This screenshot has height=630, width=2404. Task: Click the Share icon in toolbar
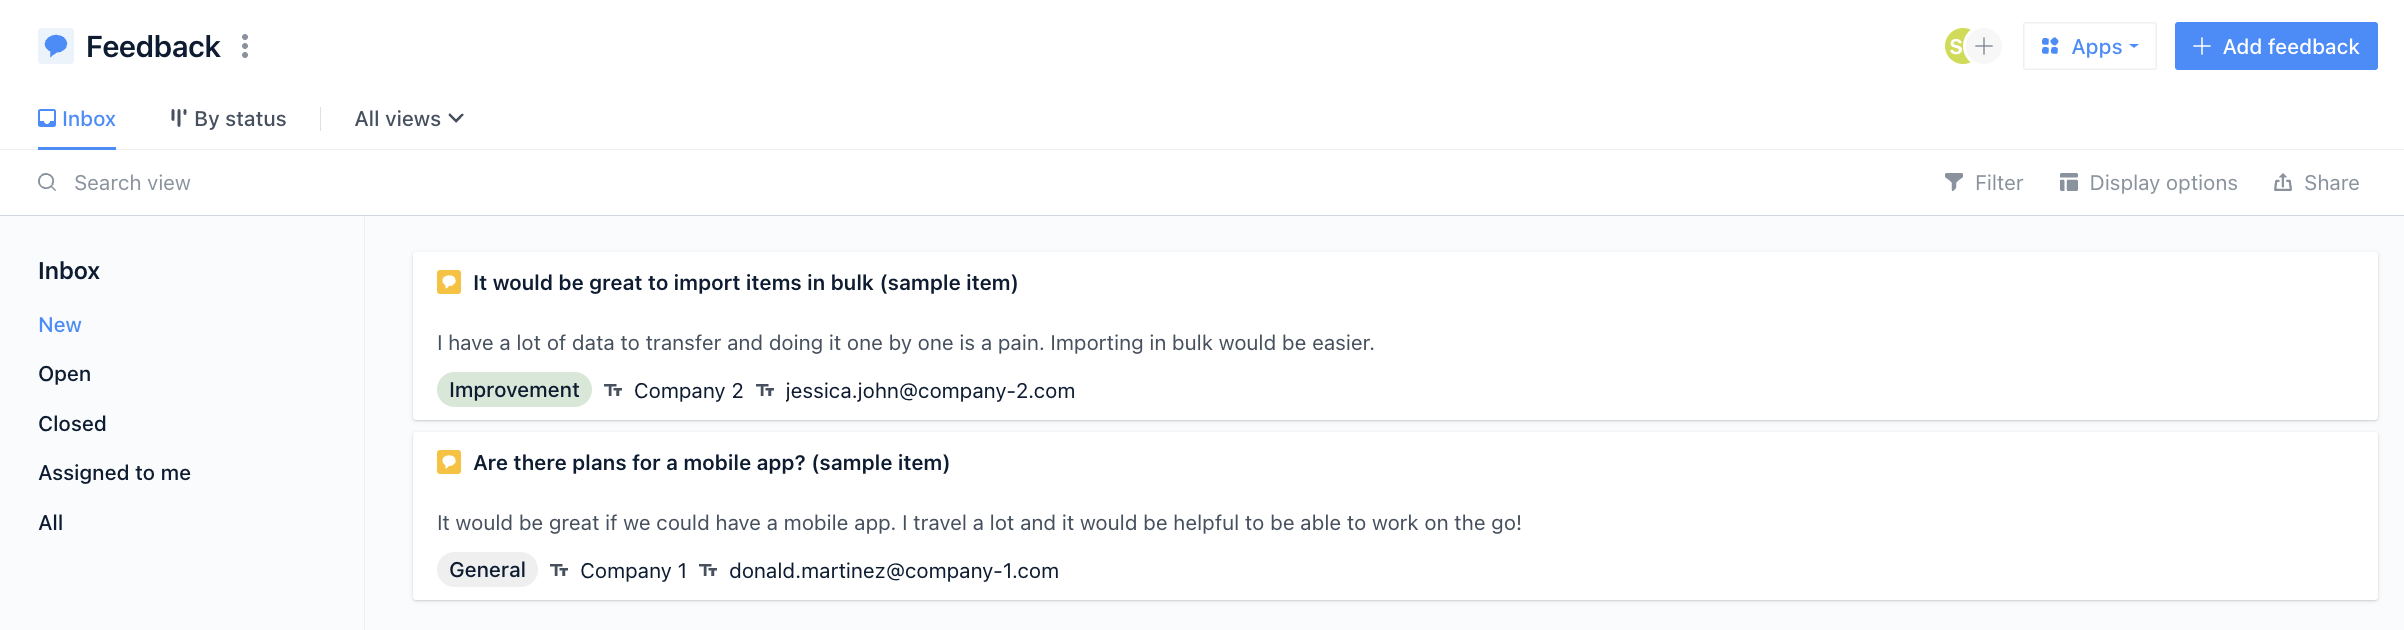click(2283, 182)
